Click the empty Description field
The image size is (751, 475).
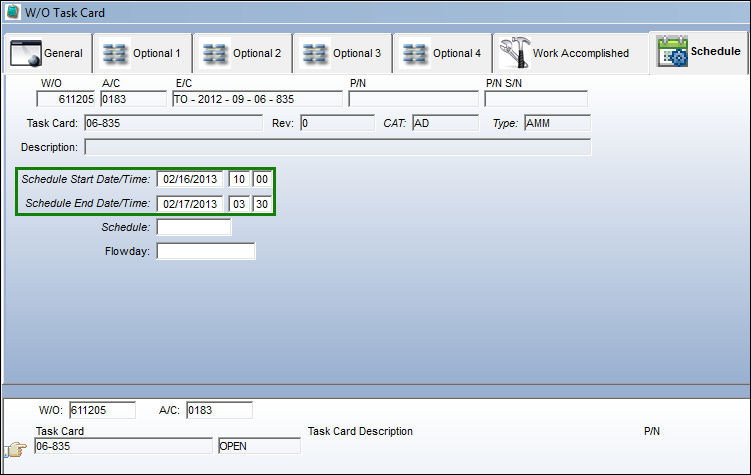pyautogui.click(x=338, y=147)
